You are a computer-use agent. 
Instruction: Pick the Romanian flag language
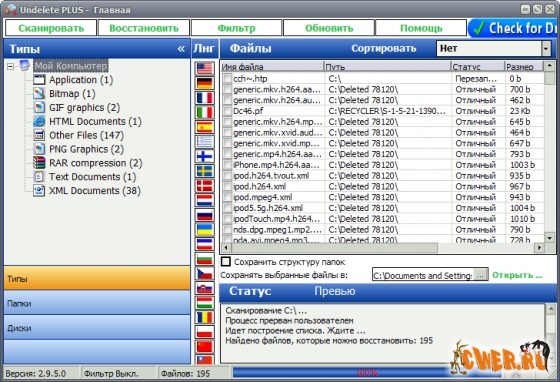205,317
